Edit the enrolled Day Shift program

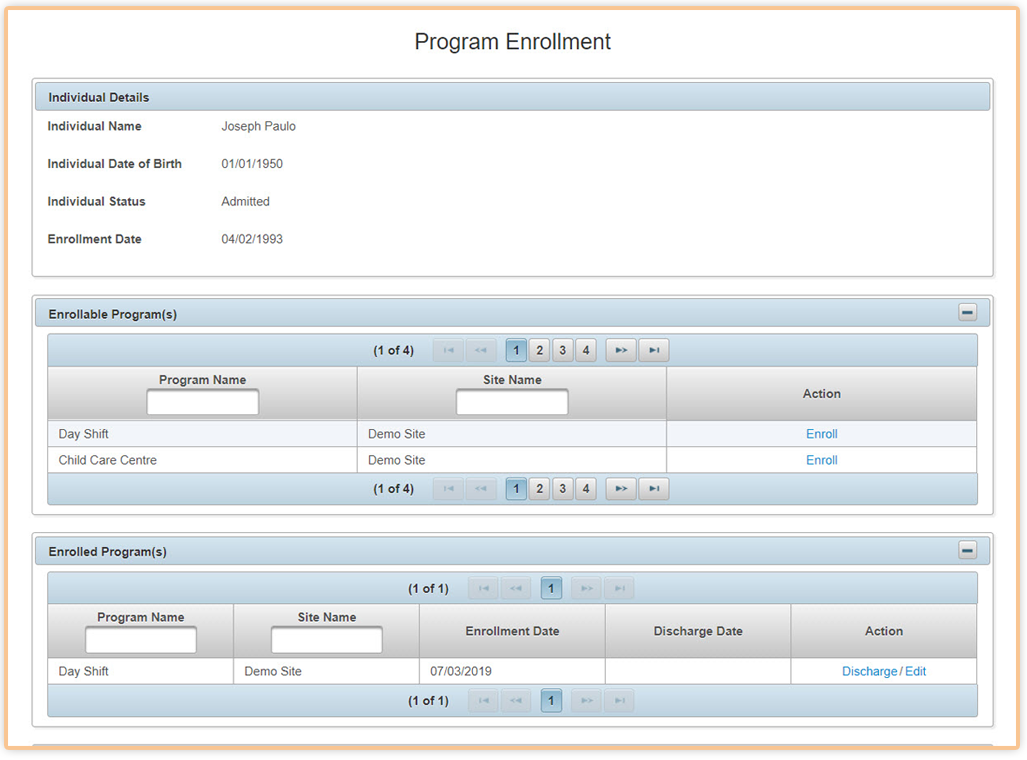click(x=915, y=671)
